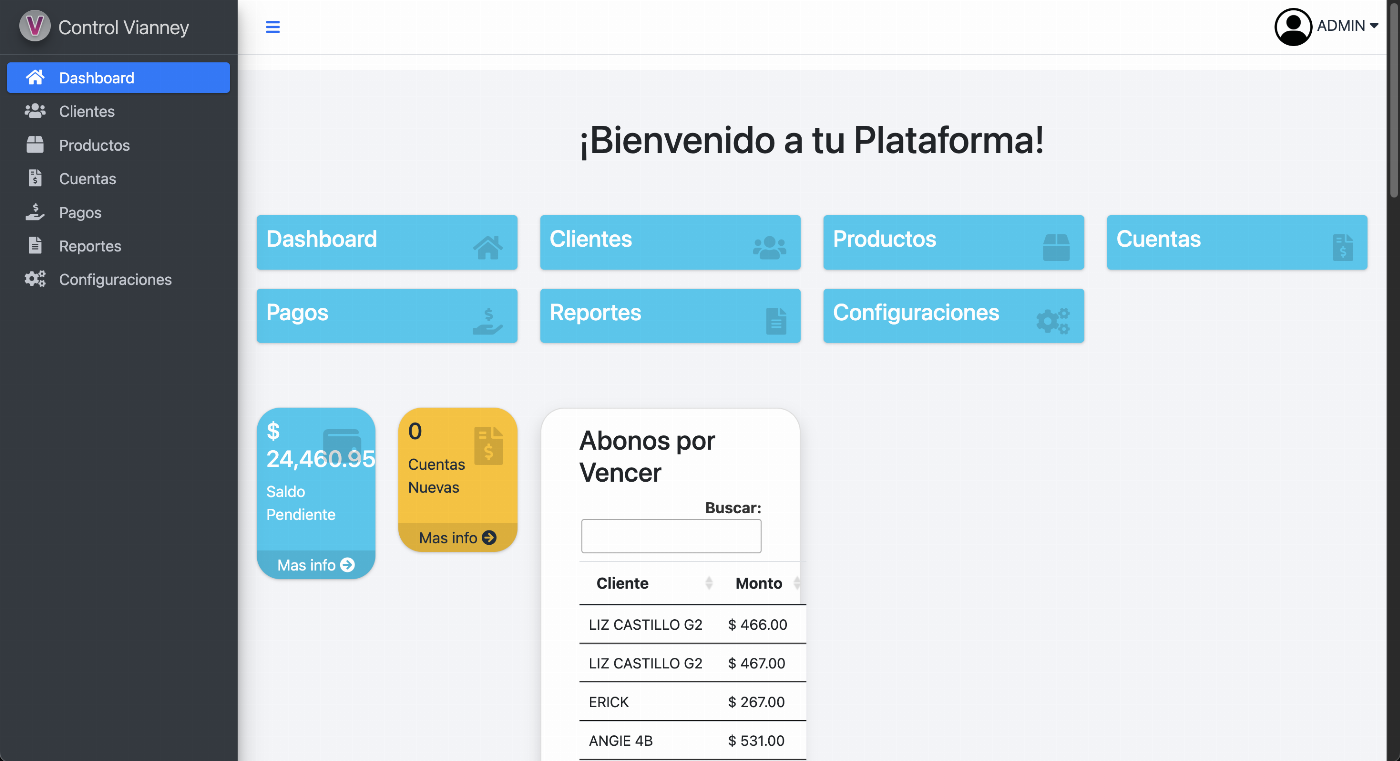Select the Productos box icon in sidebar
The width and height of the screenshot is (1400, 761).
tap(33, 145)
